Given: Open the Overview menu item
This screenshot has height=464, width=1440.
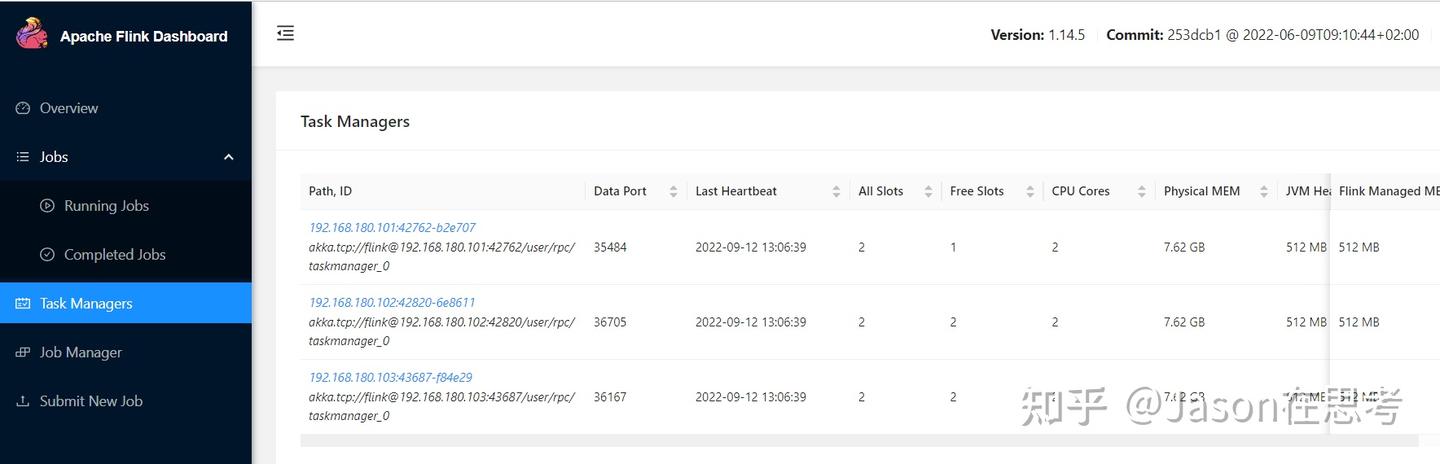Looking at the screenshot, I should pos(69,108).
